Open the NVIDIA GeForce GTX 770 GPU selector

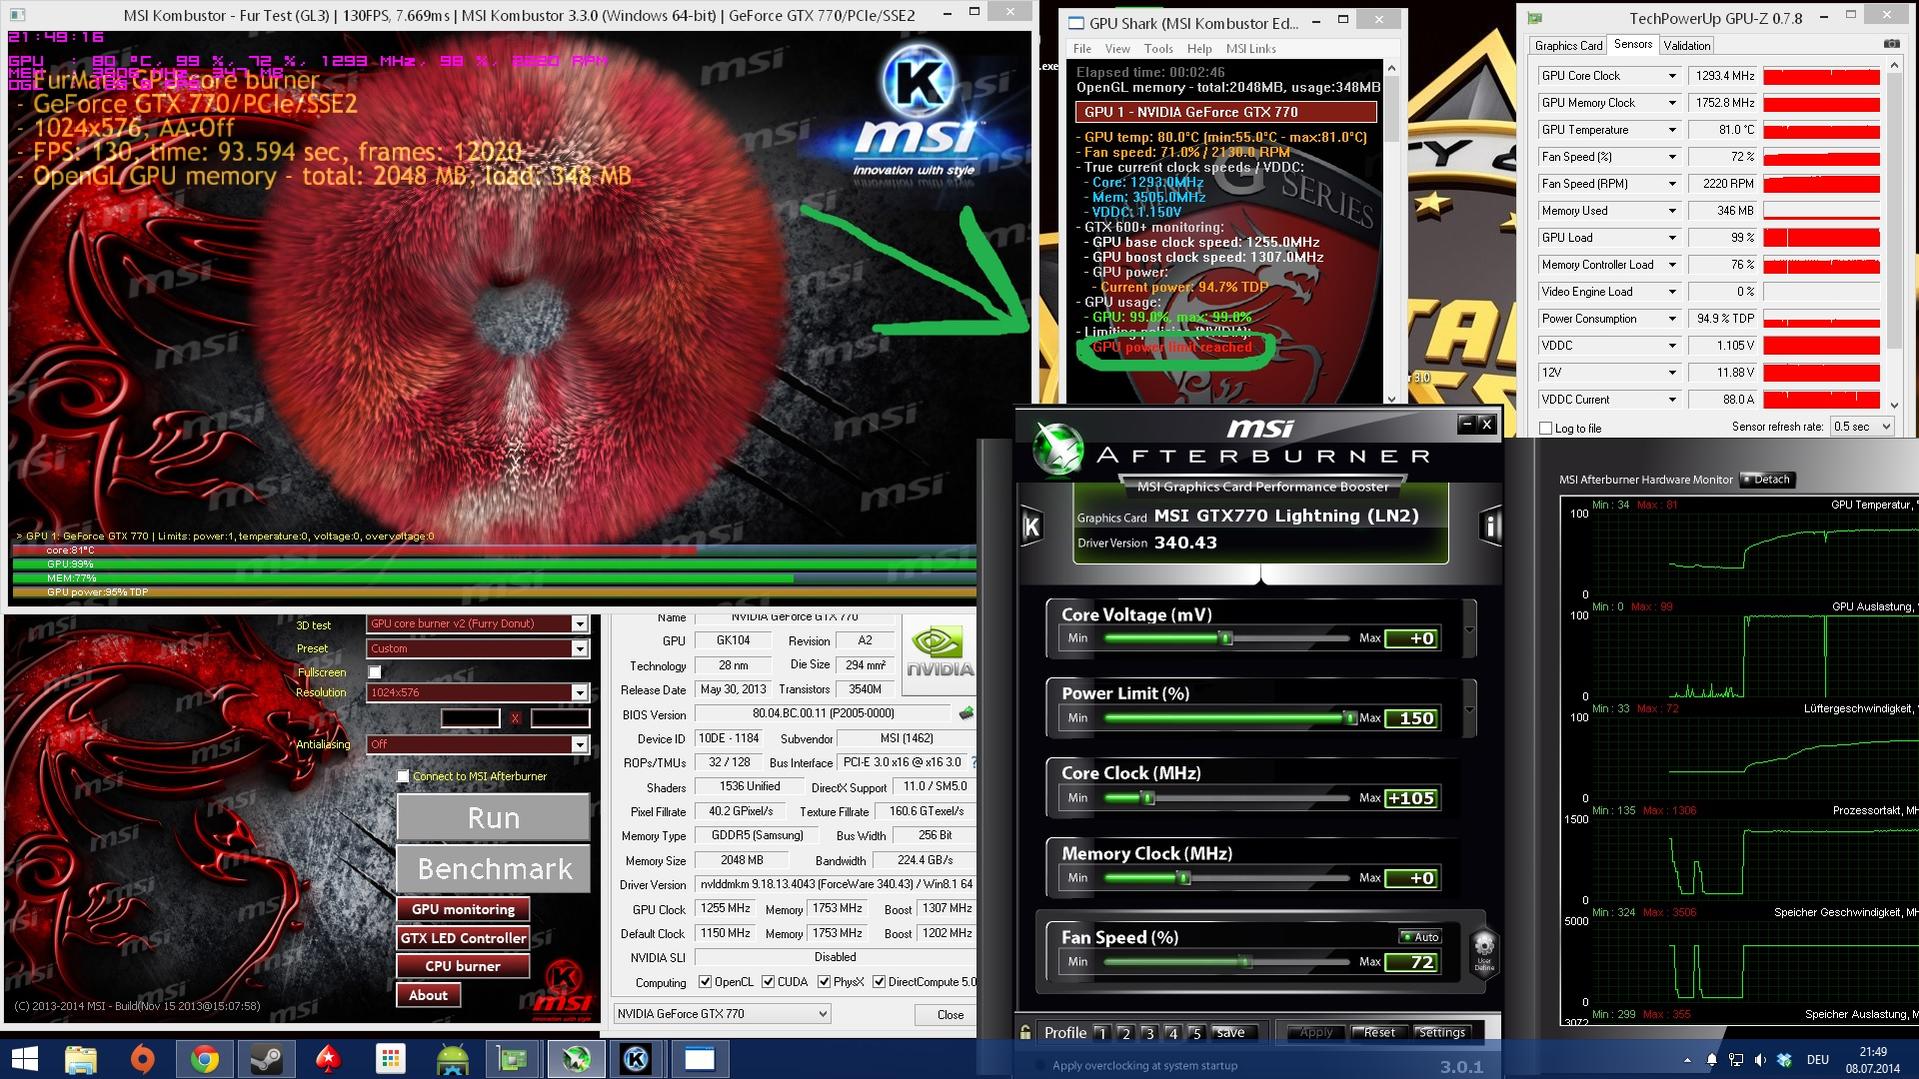click(721, 1014)
